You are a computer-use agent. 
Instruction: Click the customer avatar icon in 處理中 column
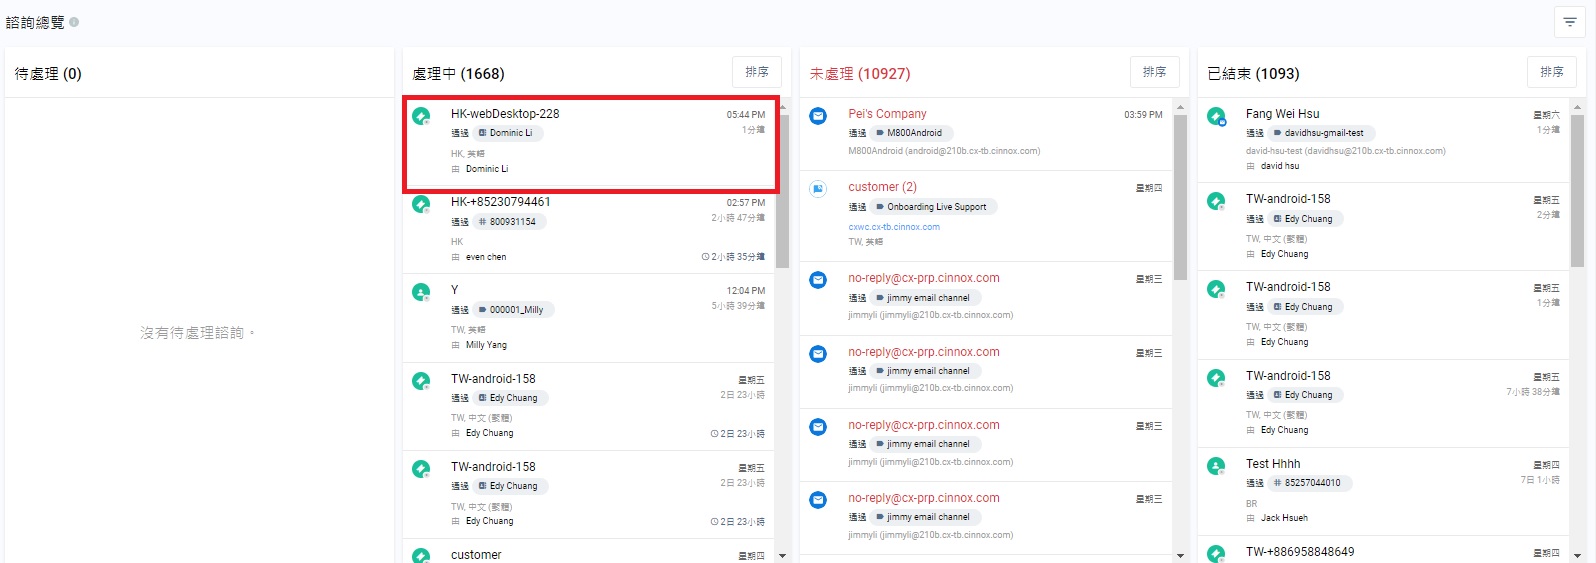421,556
